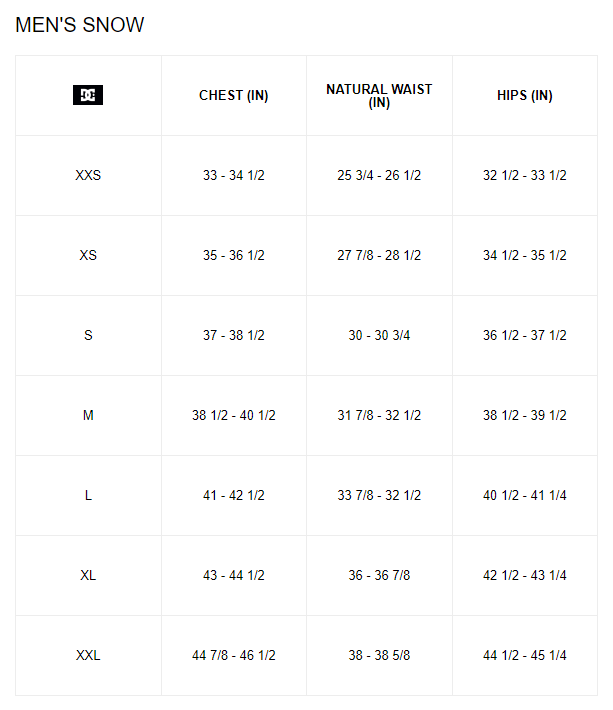Select the CHEST (IN) column header

(x=234, y=96)
